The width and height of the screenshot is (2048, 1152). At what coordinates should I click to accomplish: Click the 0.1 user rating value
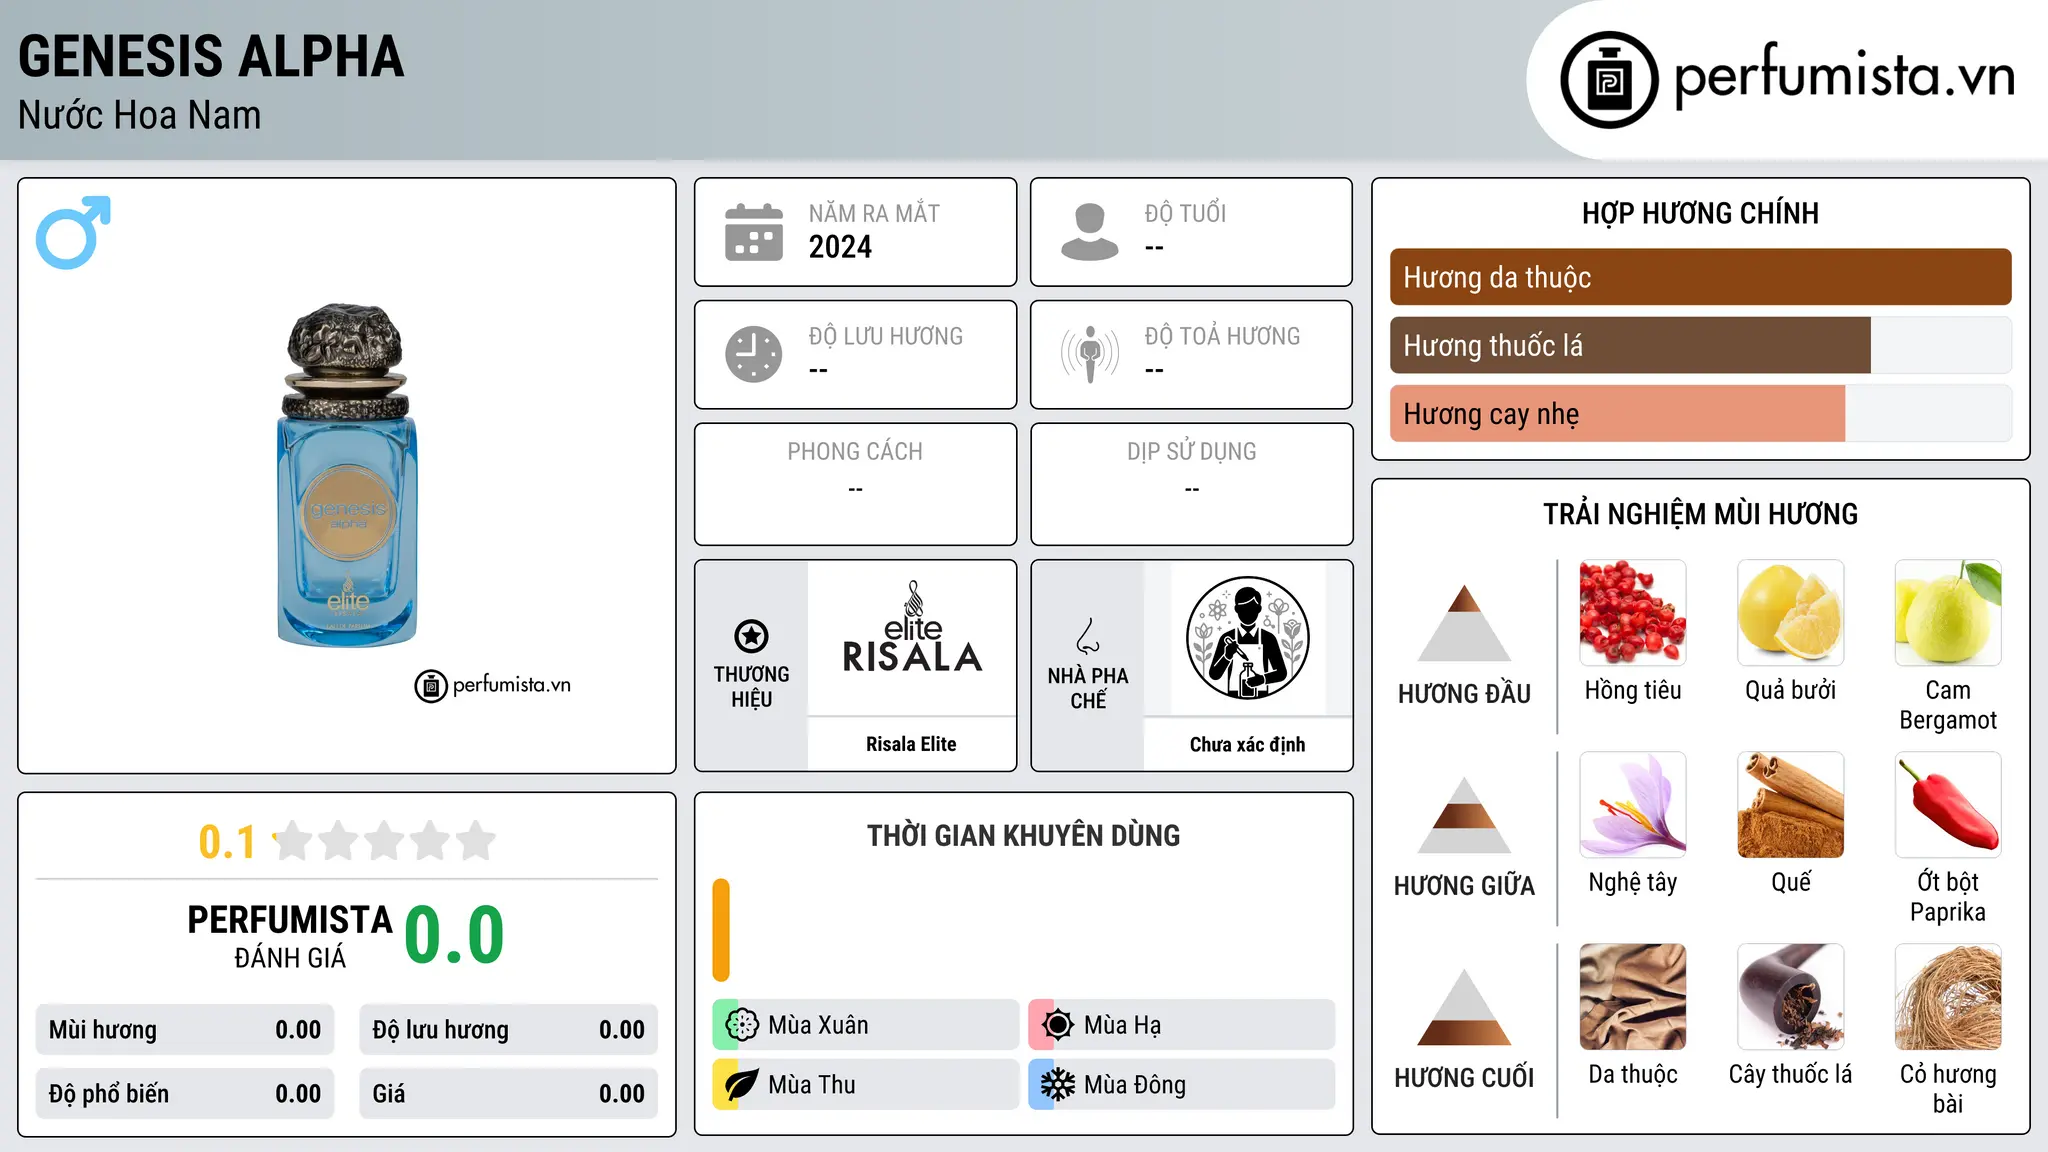coord(227,842)
